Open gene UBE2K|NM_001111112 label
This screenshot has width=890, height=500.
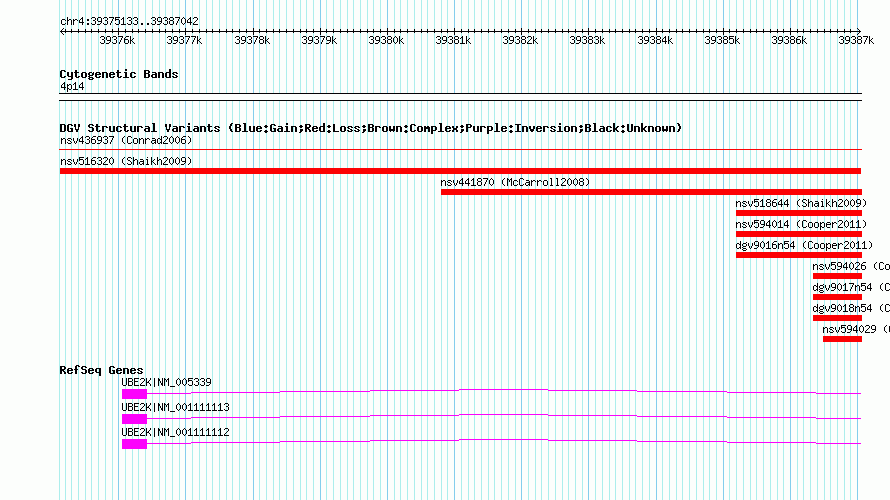pyautogui.click(x=175, y=432)
